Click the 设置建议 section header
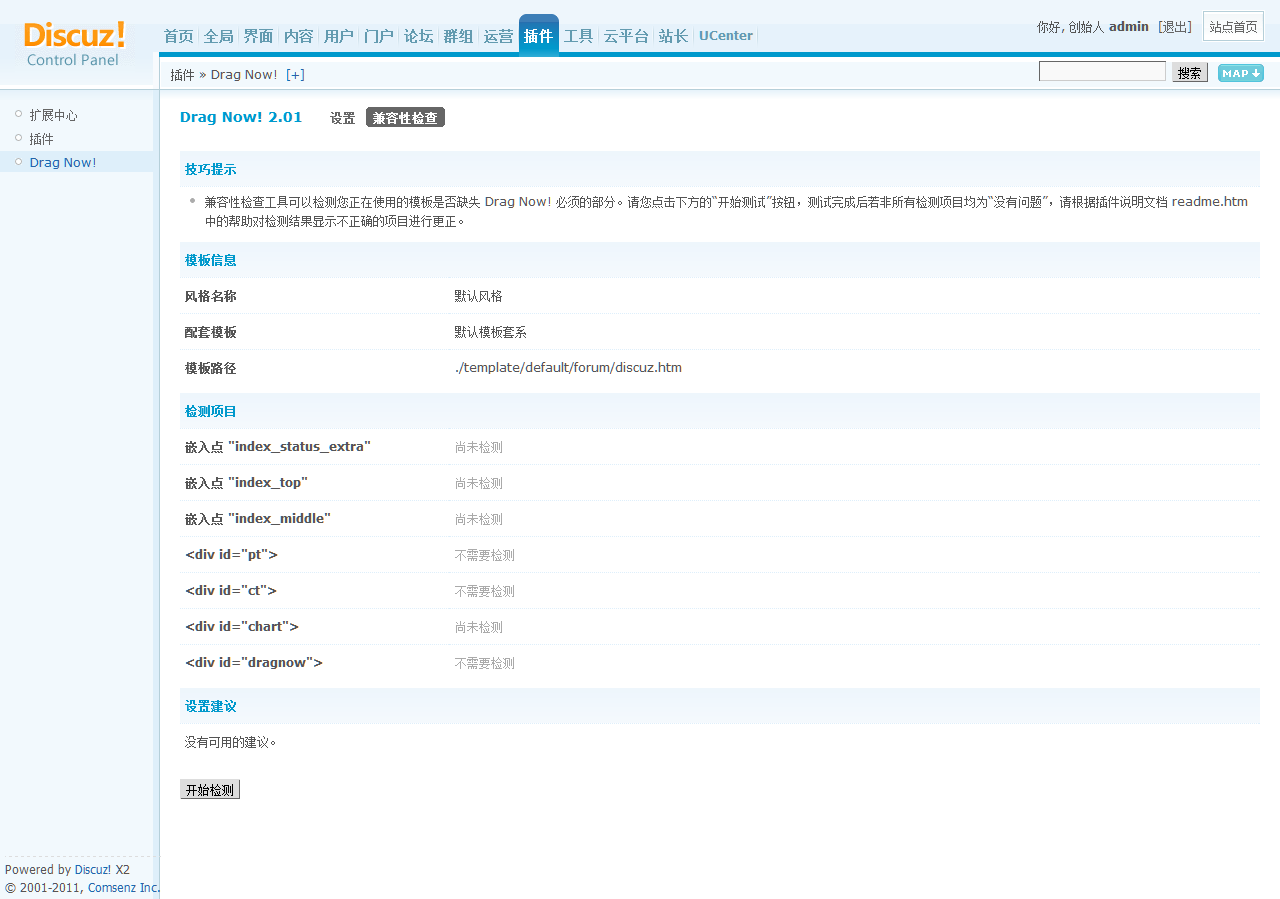Viewport: 1280px width, 899px height. click(211, 706)
